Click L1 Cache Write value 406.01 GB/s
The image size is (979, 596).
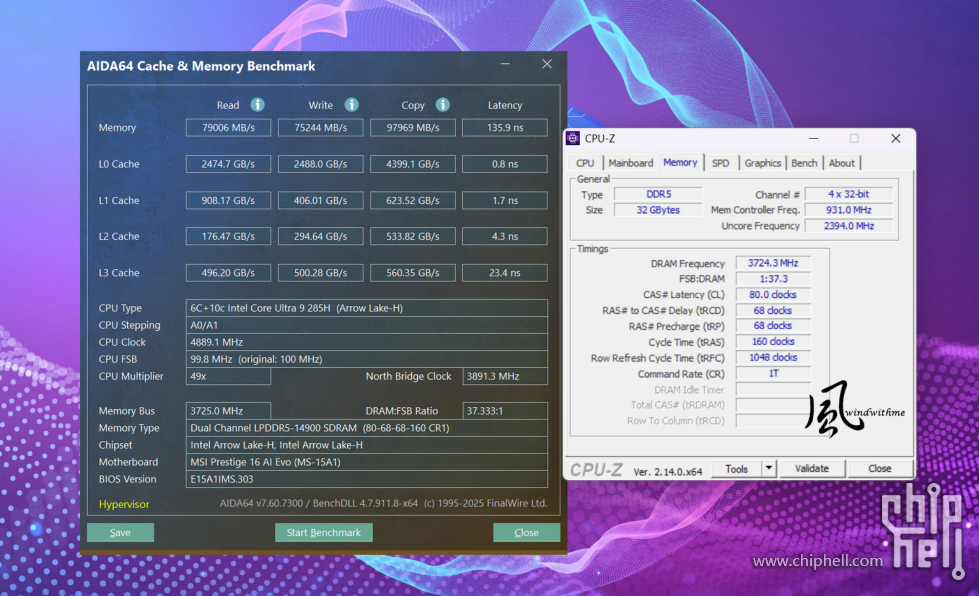(x=320, y=200)
